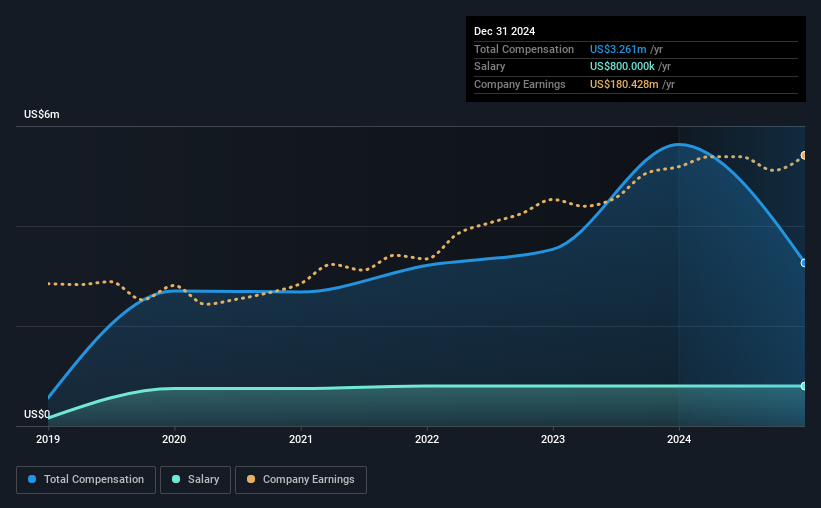
Task: Click the Company Earnings endpoint marker for Dec 2024
Action: 804,156
